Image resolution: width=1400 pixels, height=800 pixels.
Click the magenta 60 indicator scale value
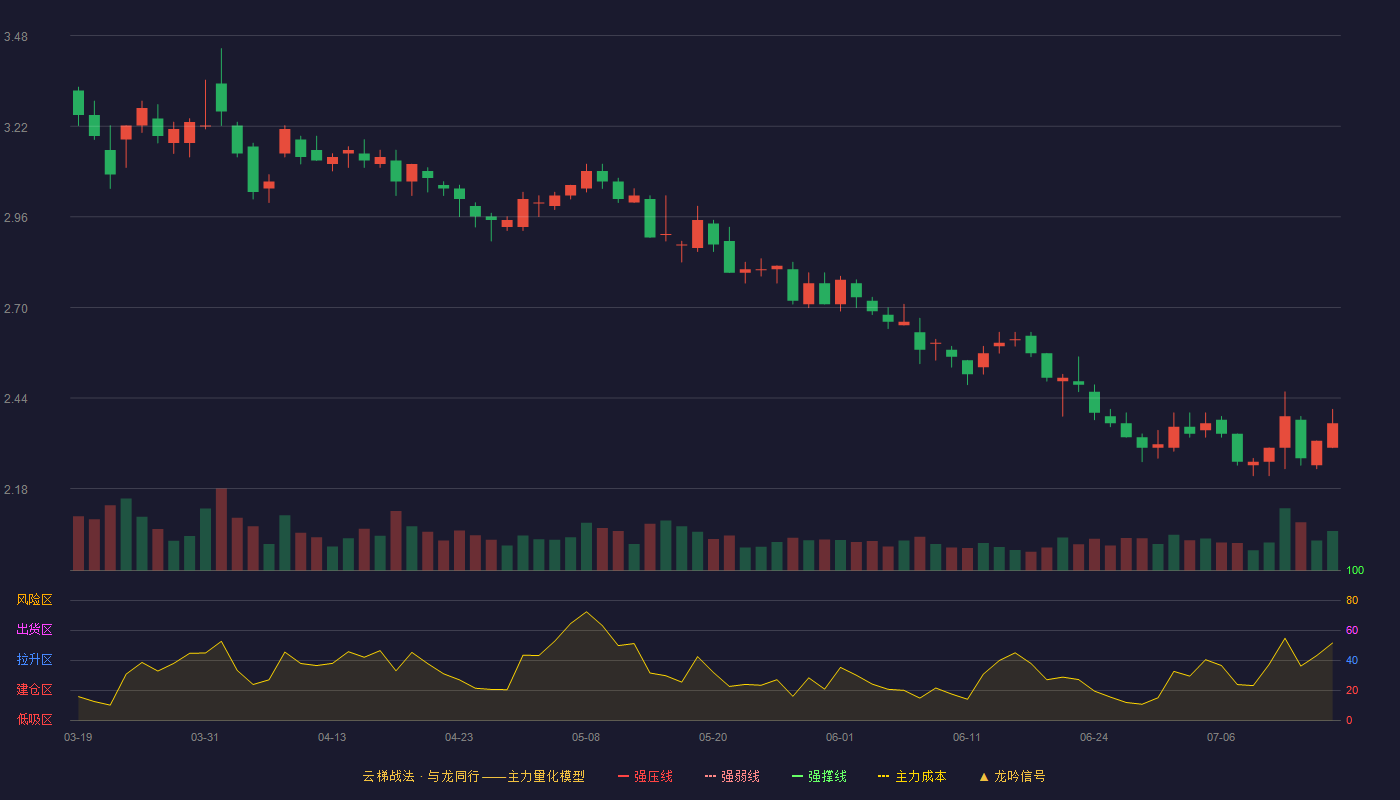pos(1352,630)
